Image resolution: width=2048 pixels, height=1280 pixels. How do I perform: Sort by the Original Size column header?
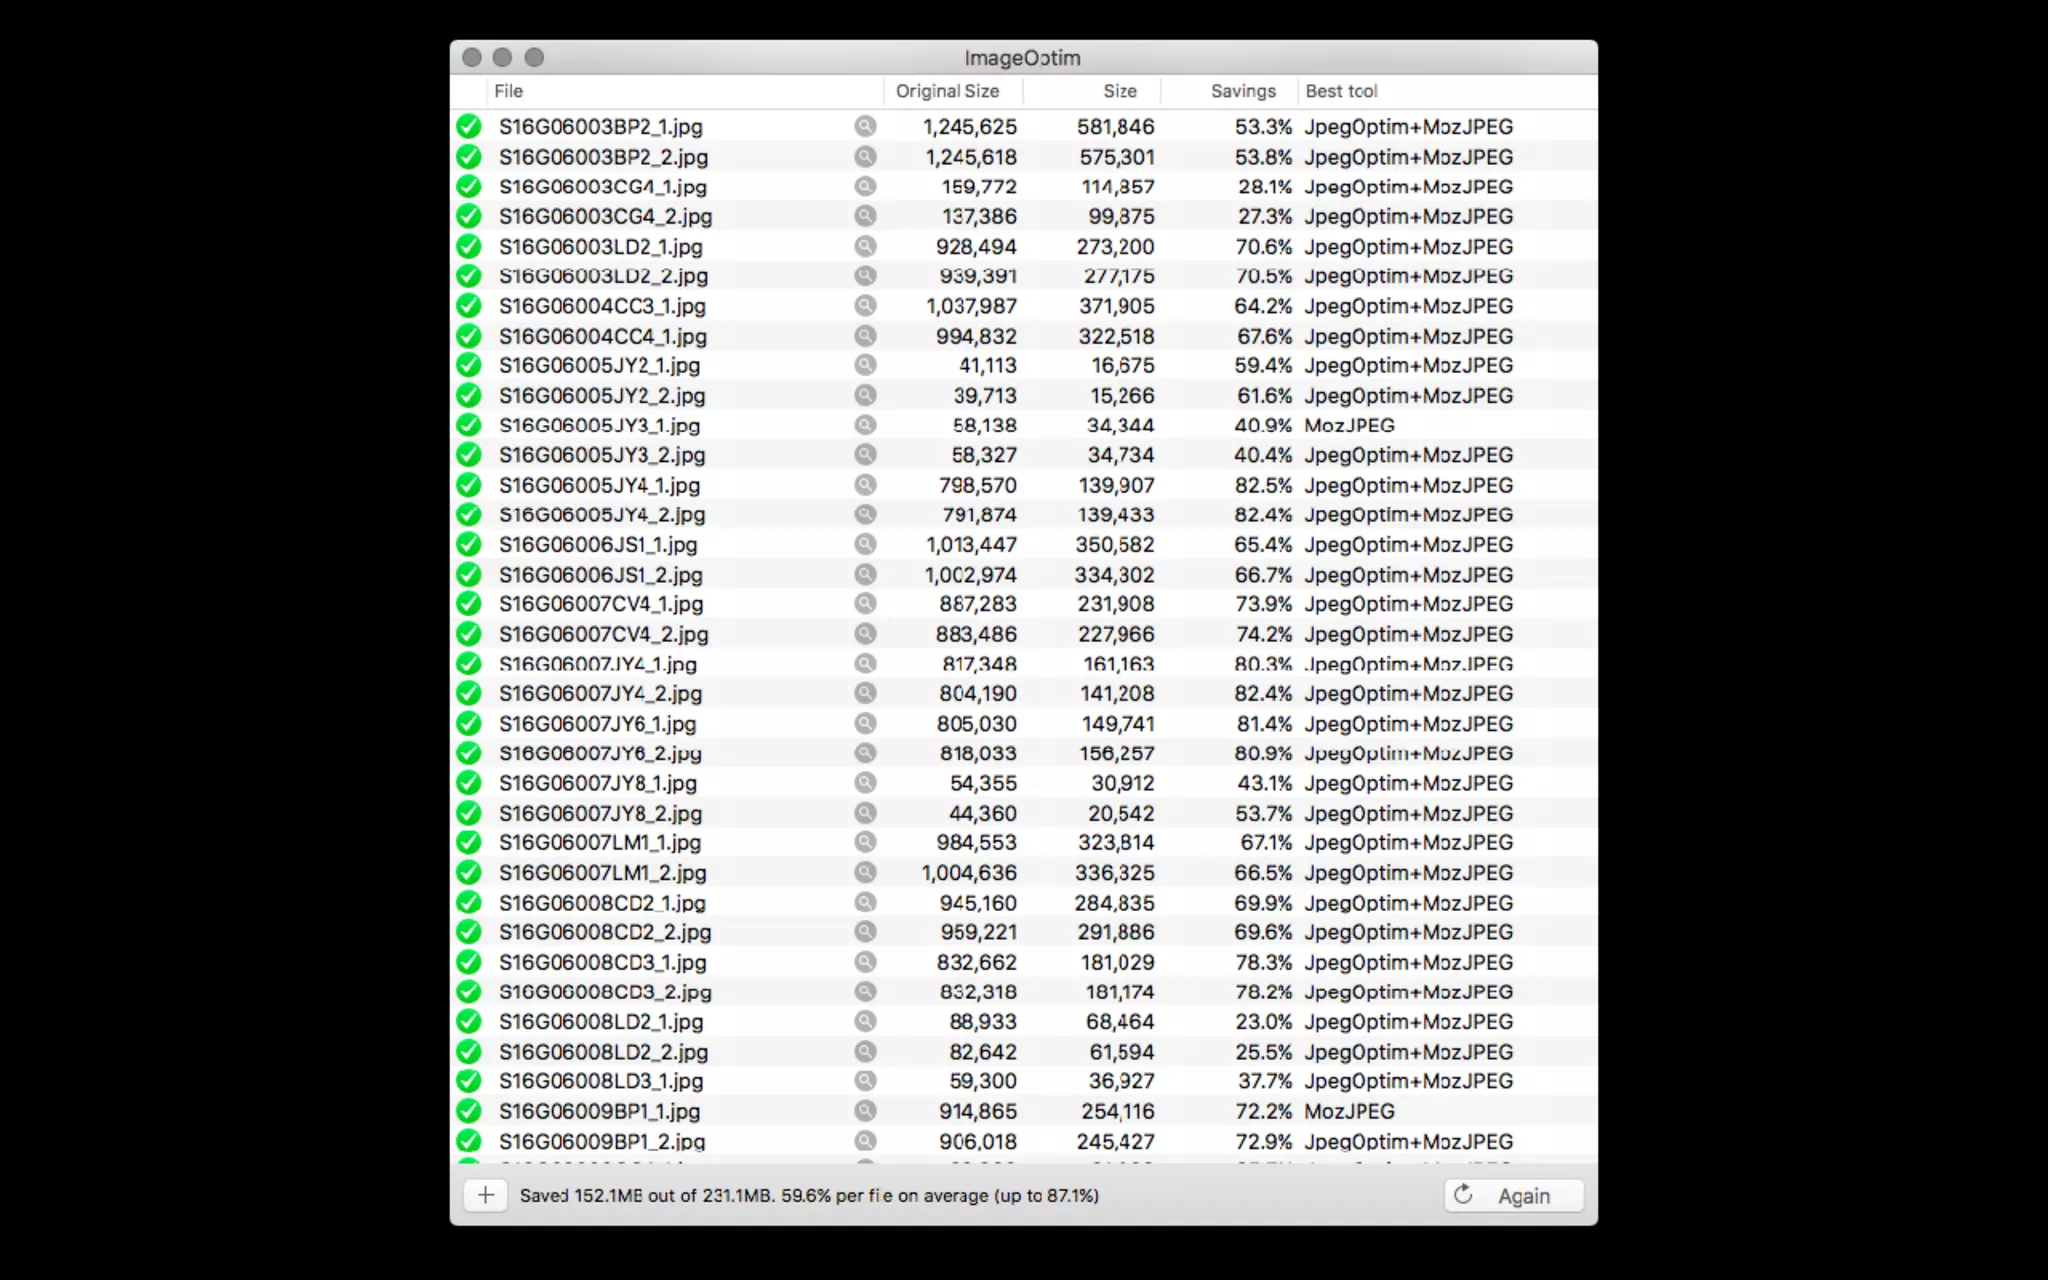(x=947, y=91)
